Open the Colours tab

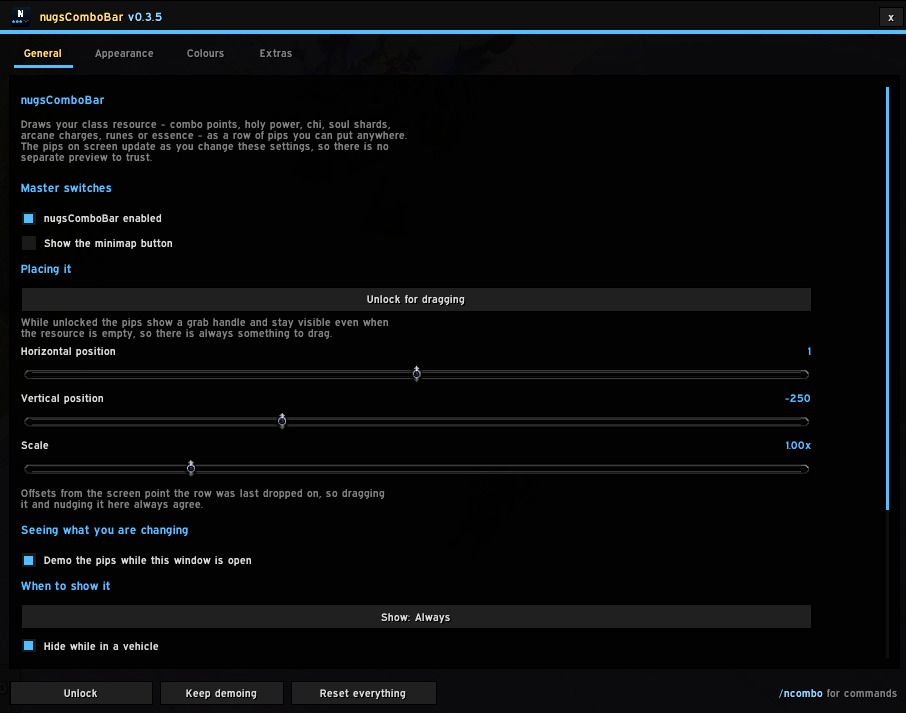coord(205,53)
